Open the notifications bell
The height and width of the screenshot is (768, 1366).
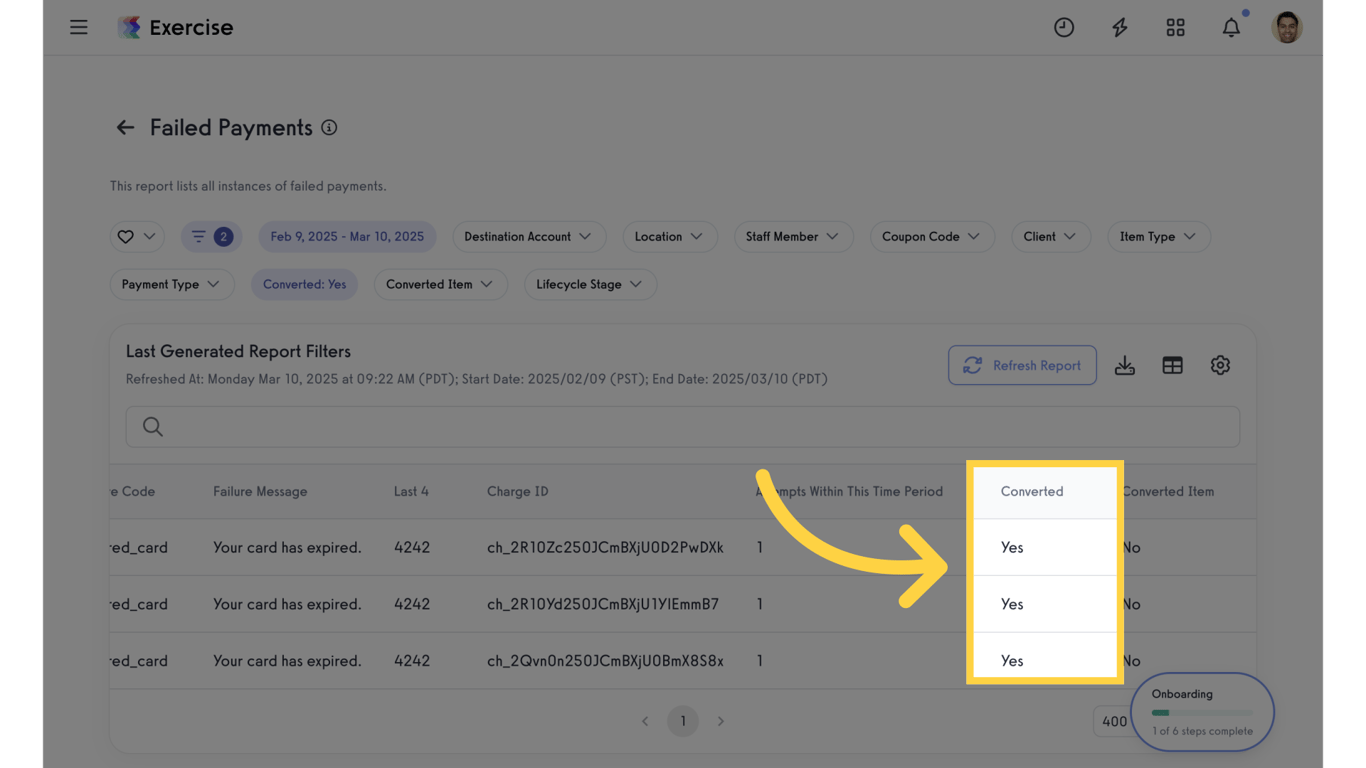(x=1231, y=27)
